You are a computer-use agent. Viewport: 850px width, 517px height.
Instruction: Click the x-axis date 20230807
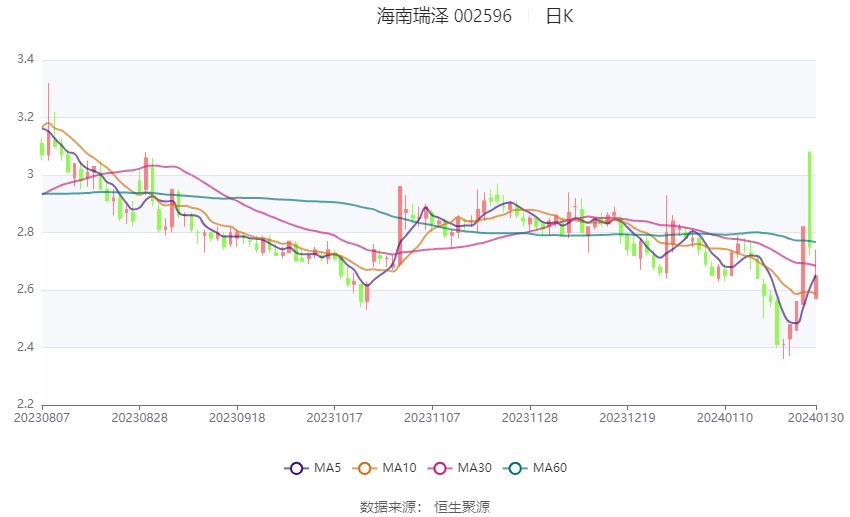click(42, 418)
